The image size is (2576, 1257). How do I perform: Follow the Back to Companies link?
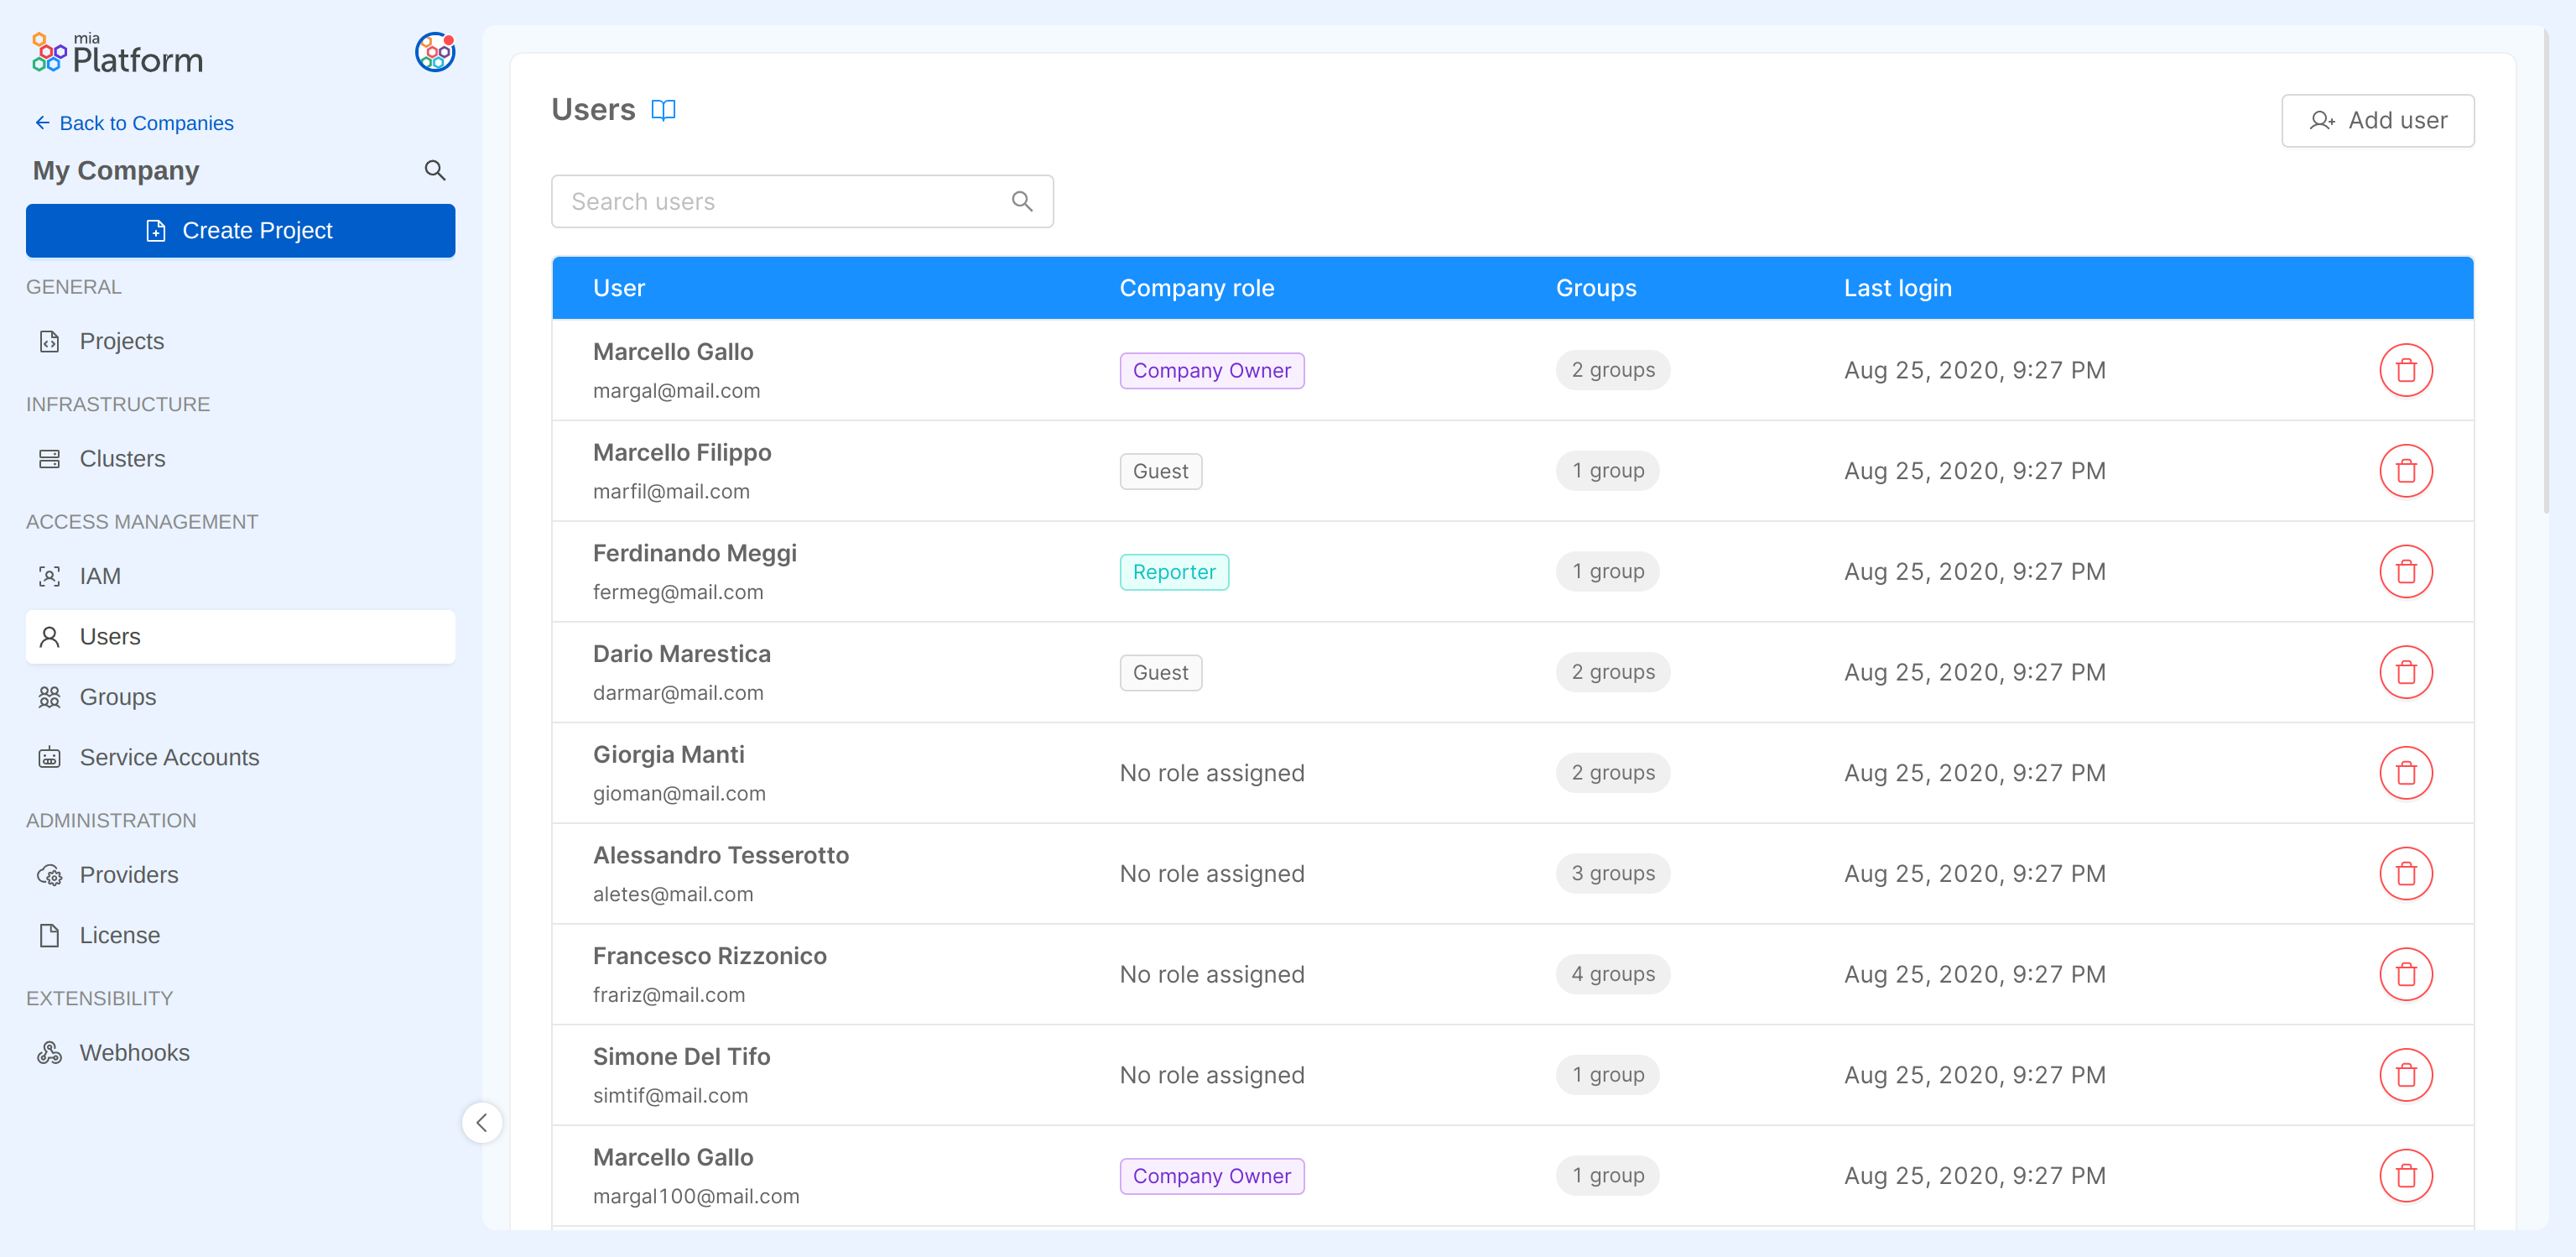pos(135,123)
